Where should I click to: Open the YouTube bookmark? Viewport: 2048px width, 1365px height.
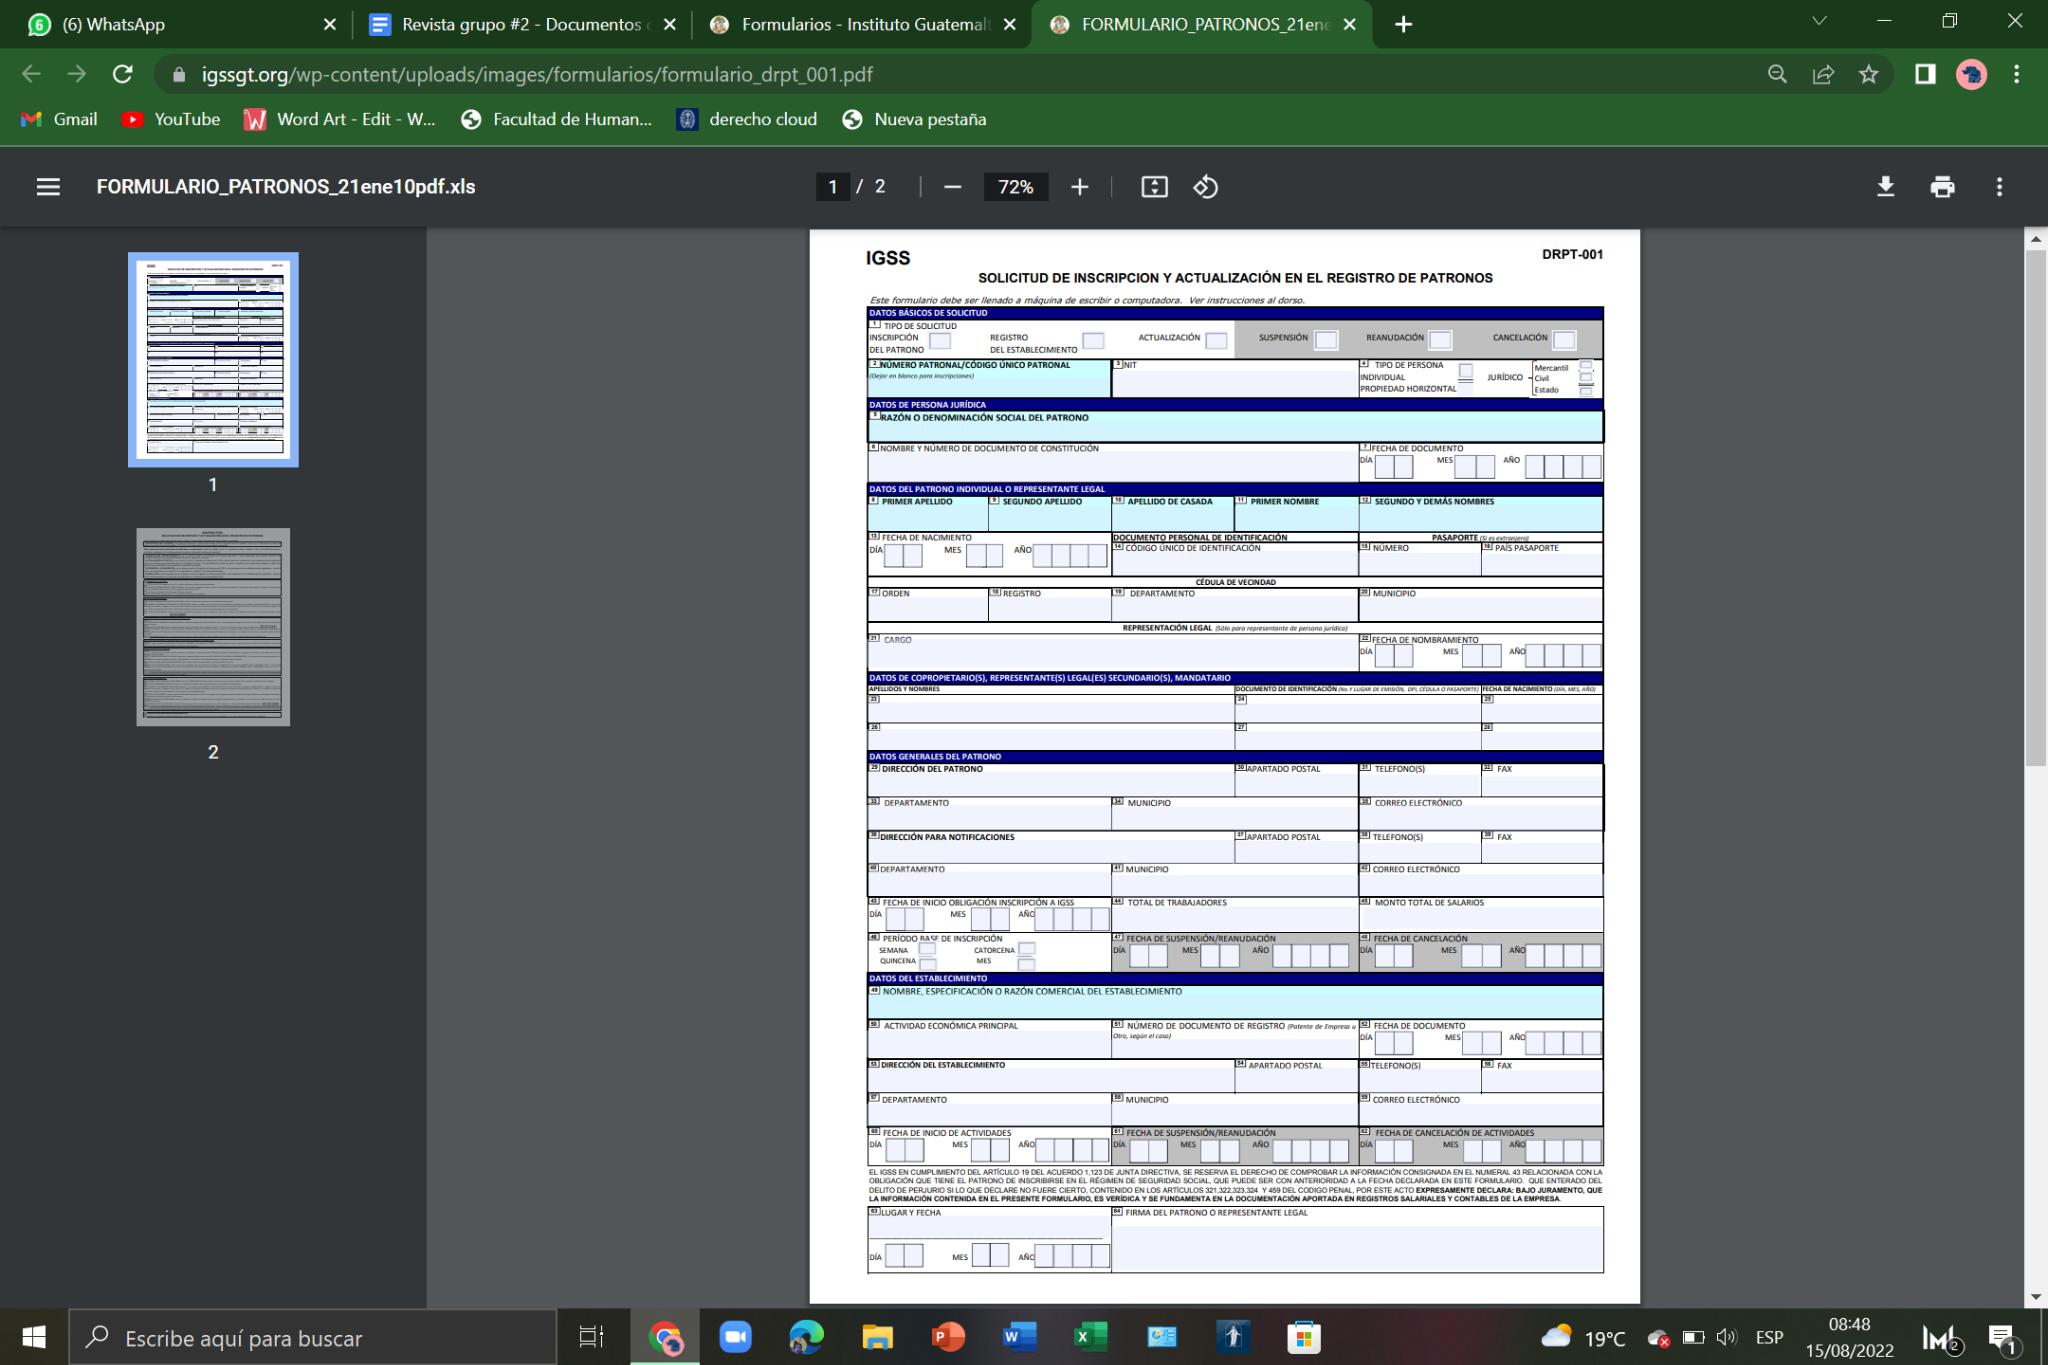point(171,119)
